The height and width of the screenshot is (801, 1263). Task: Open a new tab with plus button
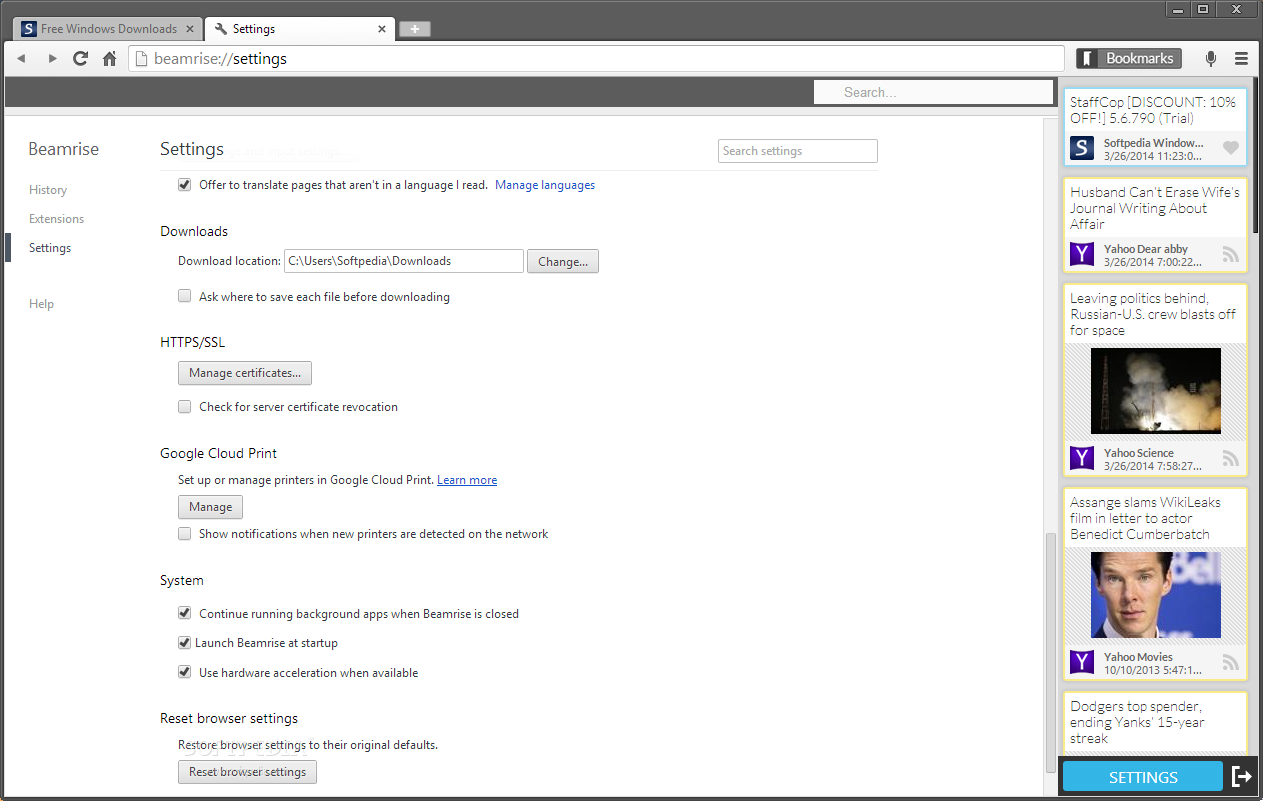[x=415, y=29]
